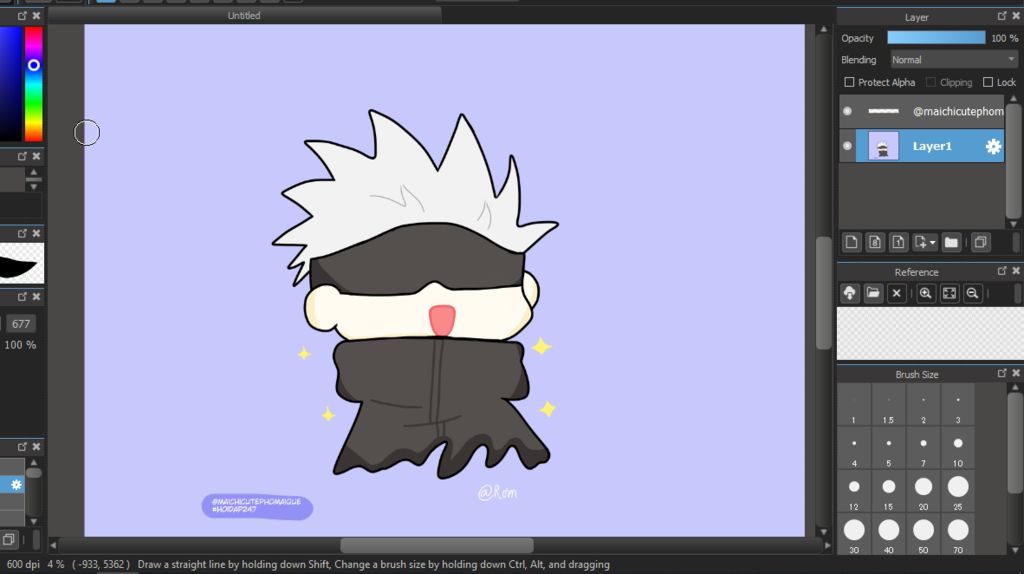The width and height of the screenshot is (1024, 574).
Task: Click the Brush Size scroll up arrow
Action: tap(1014, 388)
